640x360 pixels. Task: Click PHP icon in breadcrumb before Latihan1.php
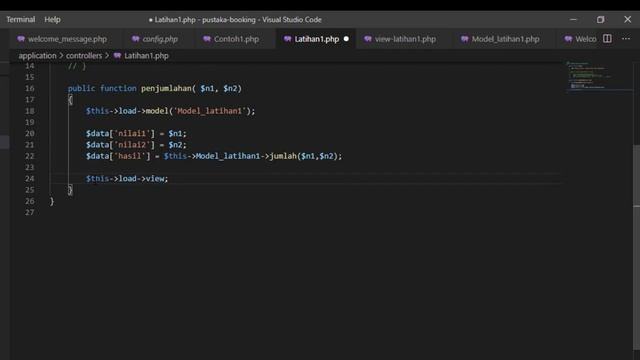pos(117,56)
